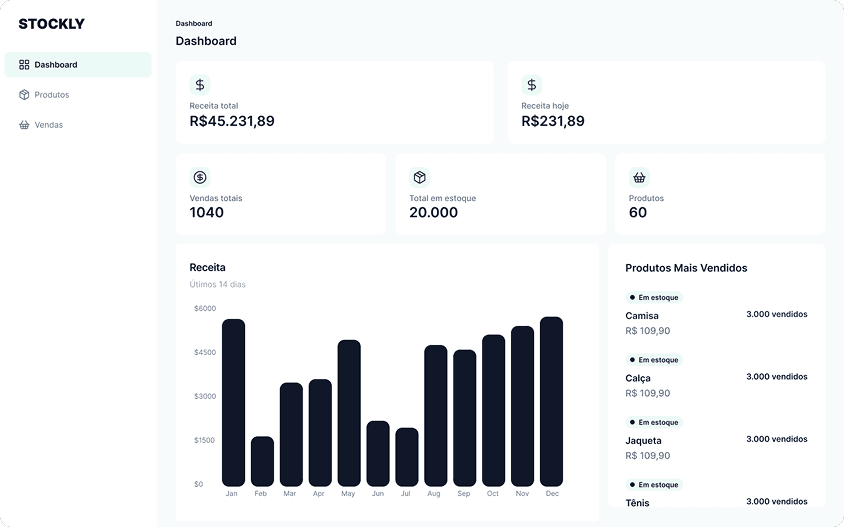Viewport: 844px width, 527px height.
Task: Click the STOCKLY logo
Action: click(x=51, y=24)
